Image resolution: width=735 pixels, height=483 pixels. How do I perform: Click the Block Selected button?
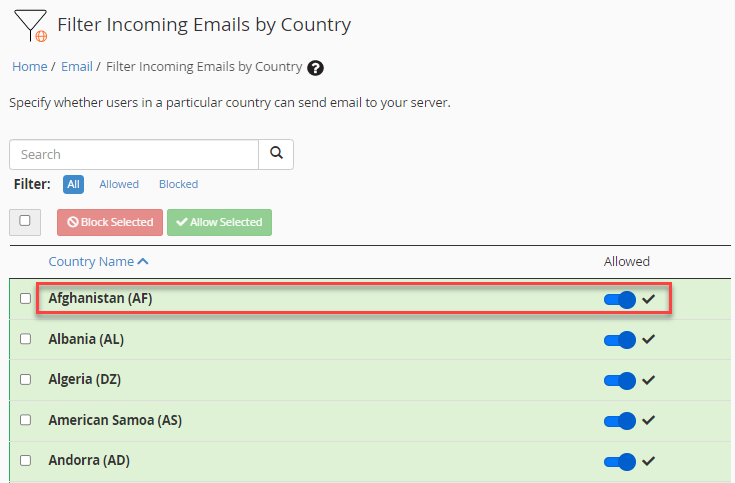(x=109, y=222)
